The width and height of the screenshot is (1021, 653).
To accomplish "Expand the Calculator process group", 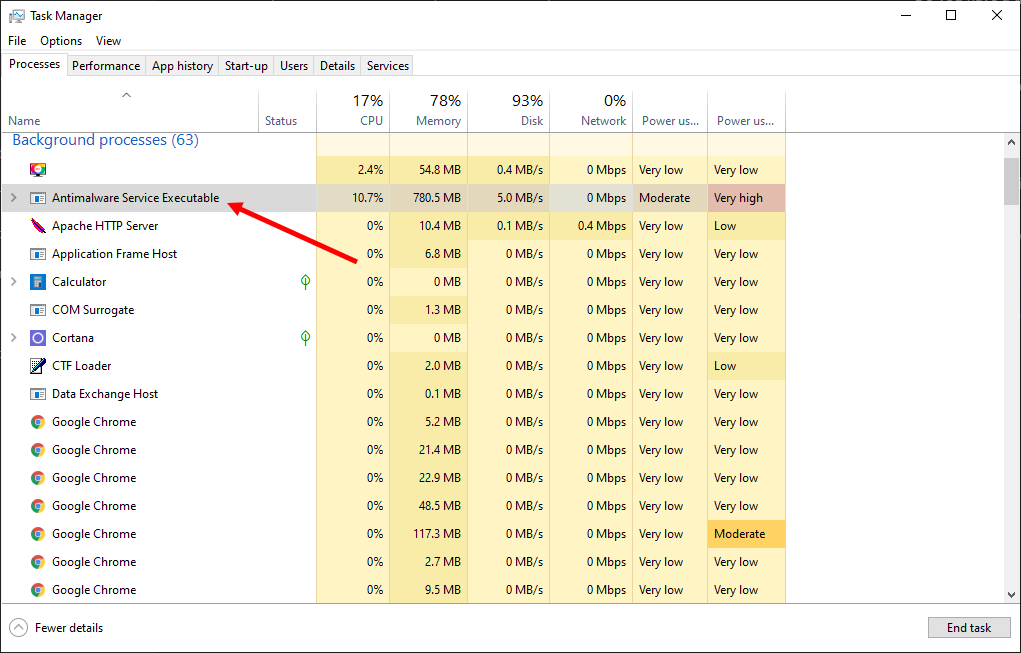I will pyautogui.click(x=14, y=282).
